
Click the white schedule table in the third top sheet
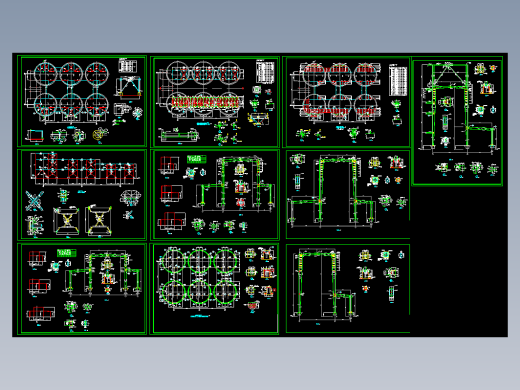[x=398, y=80]
